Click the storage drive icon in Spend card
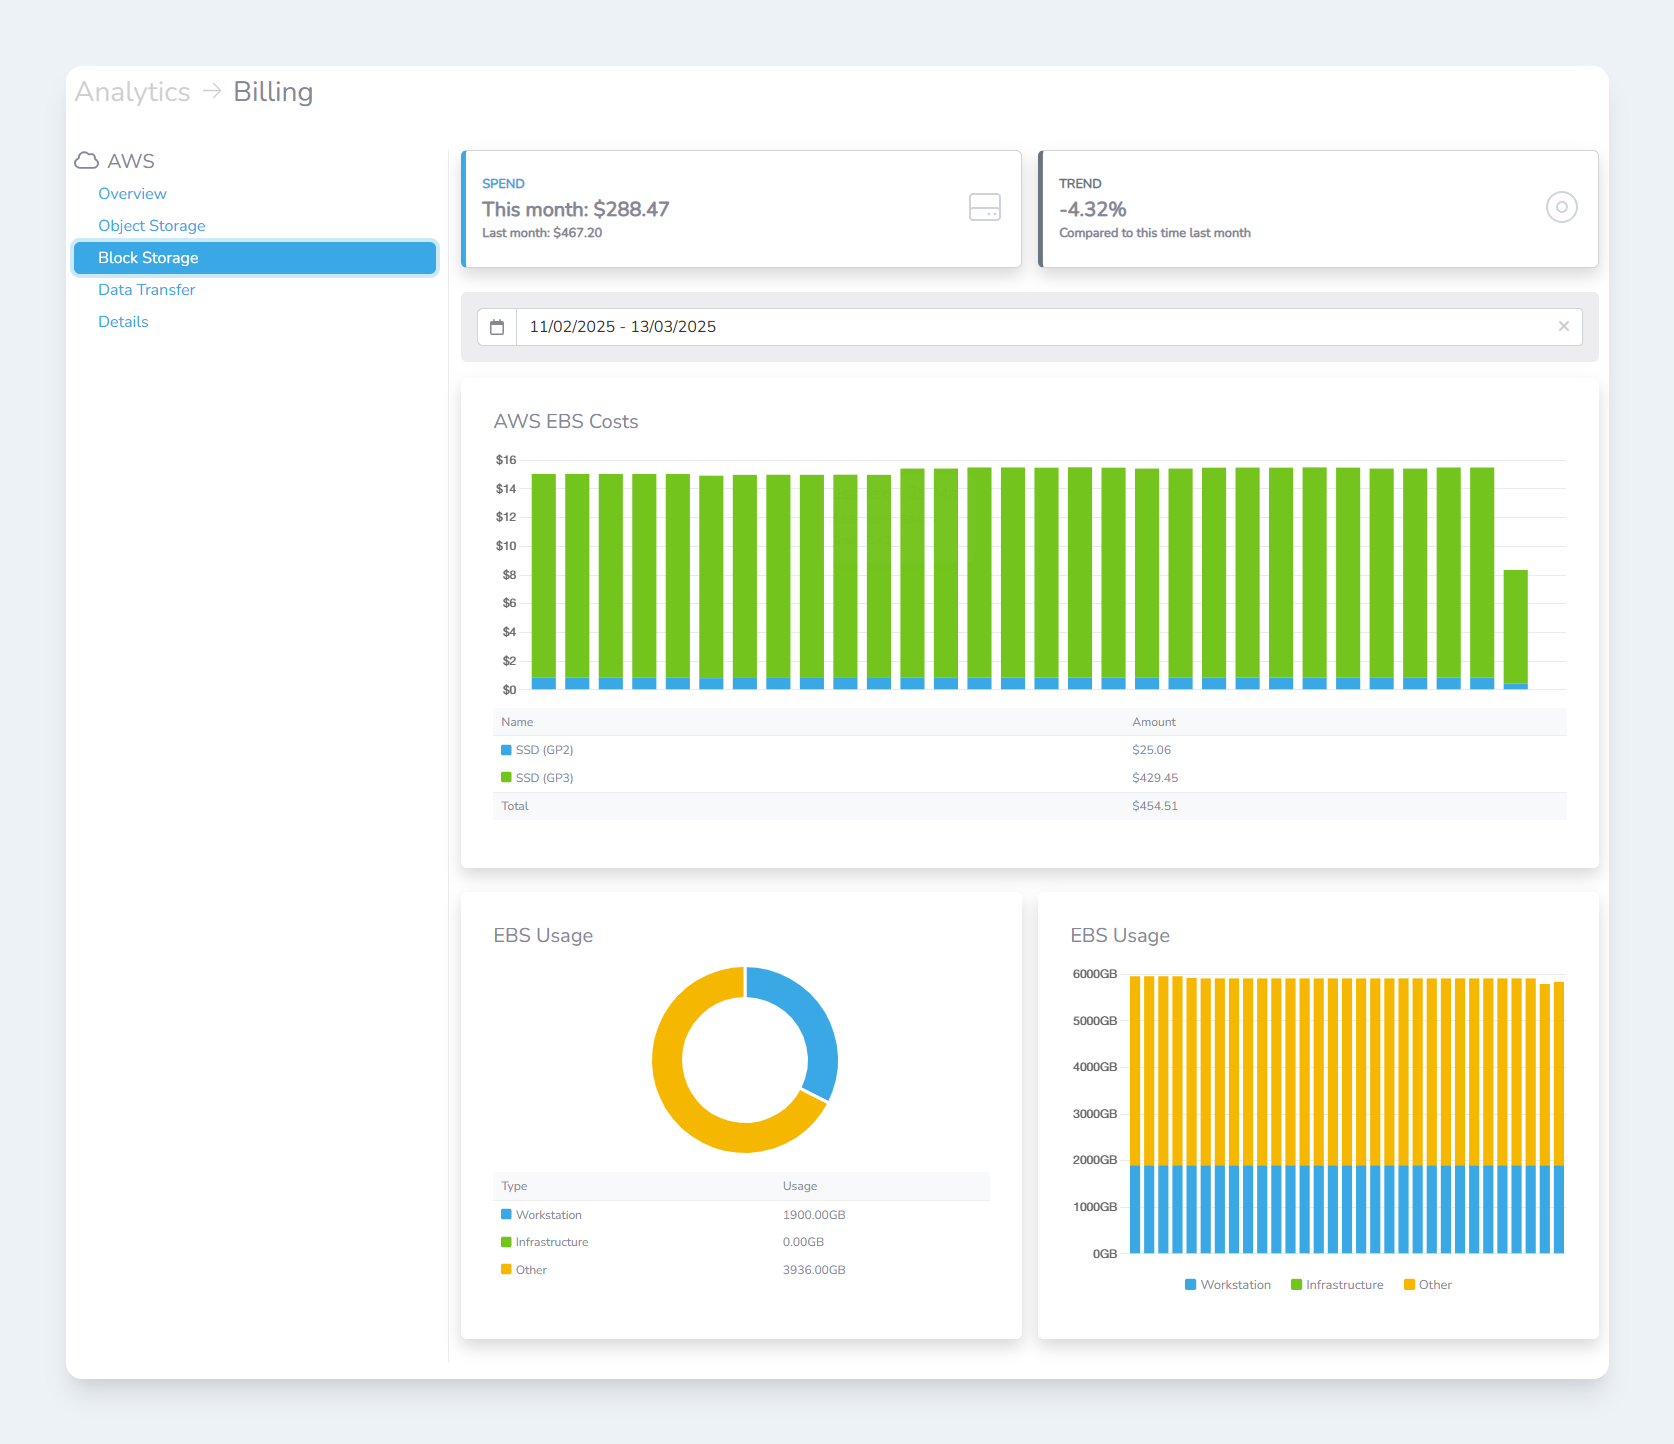Screen dimensions: 1674x1444 click(x=984, y=208)
